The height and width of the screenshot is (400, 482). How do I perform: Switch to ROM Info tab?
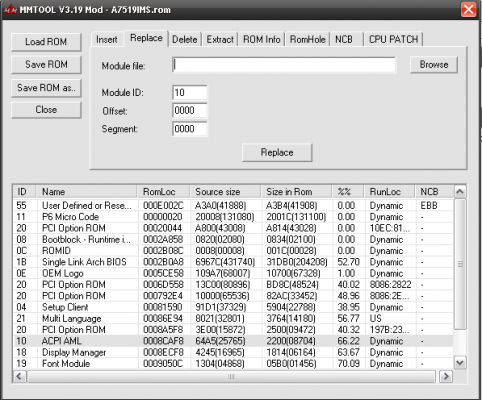click(x=262, y=39)
